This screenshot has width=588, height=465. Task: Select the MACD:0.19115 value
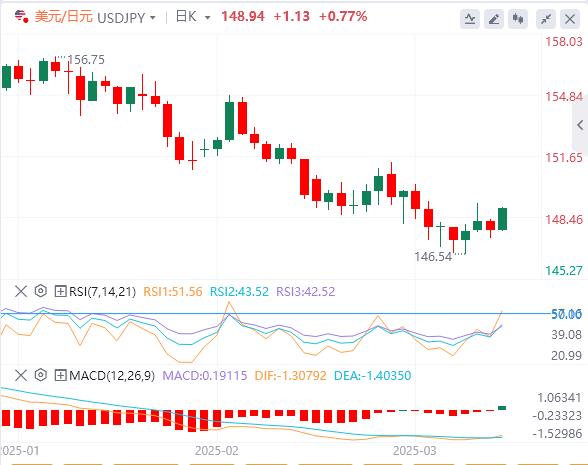pos(205,375)
